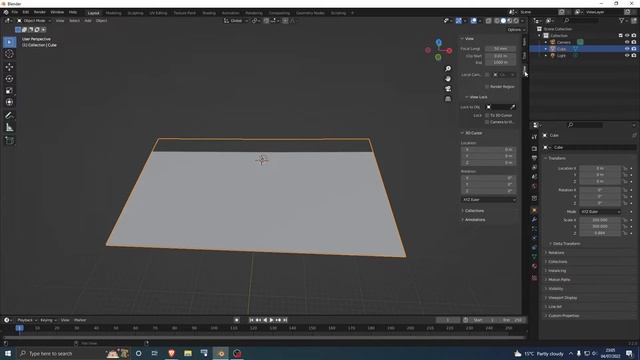Image resolution: width=640 pixels, height=360 pixels.
Task: Pick the Add Cube tool
Action: coord(9,141)
